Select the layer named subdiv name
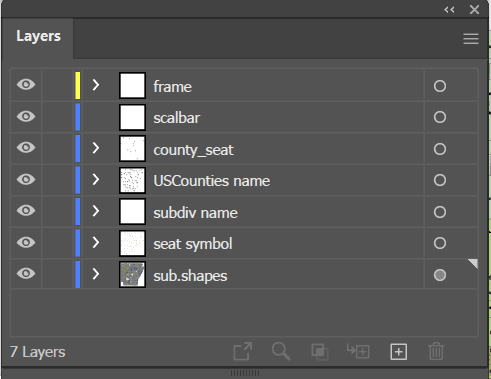This screenshot has height=379, width=491. pyautogui.click(x=195, y=213)
